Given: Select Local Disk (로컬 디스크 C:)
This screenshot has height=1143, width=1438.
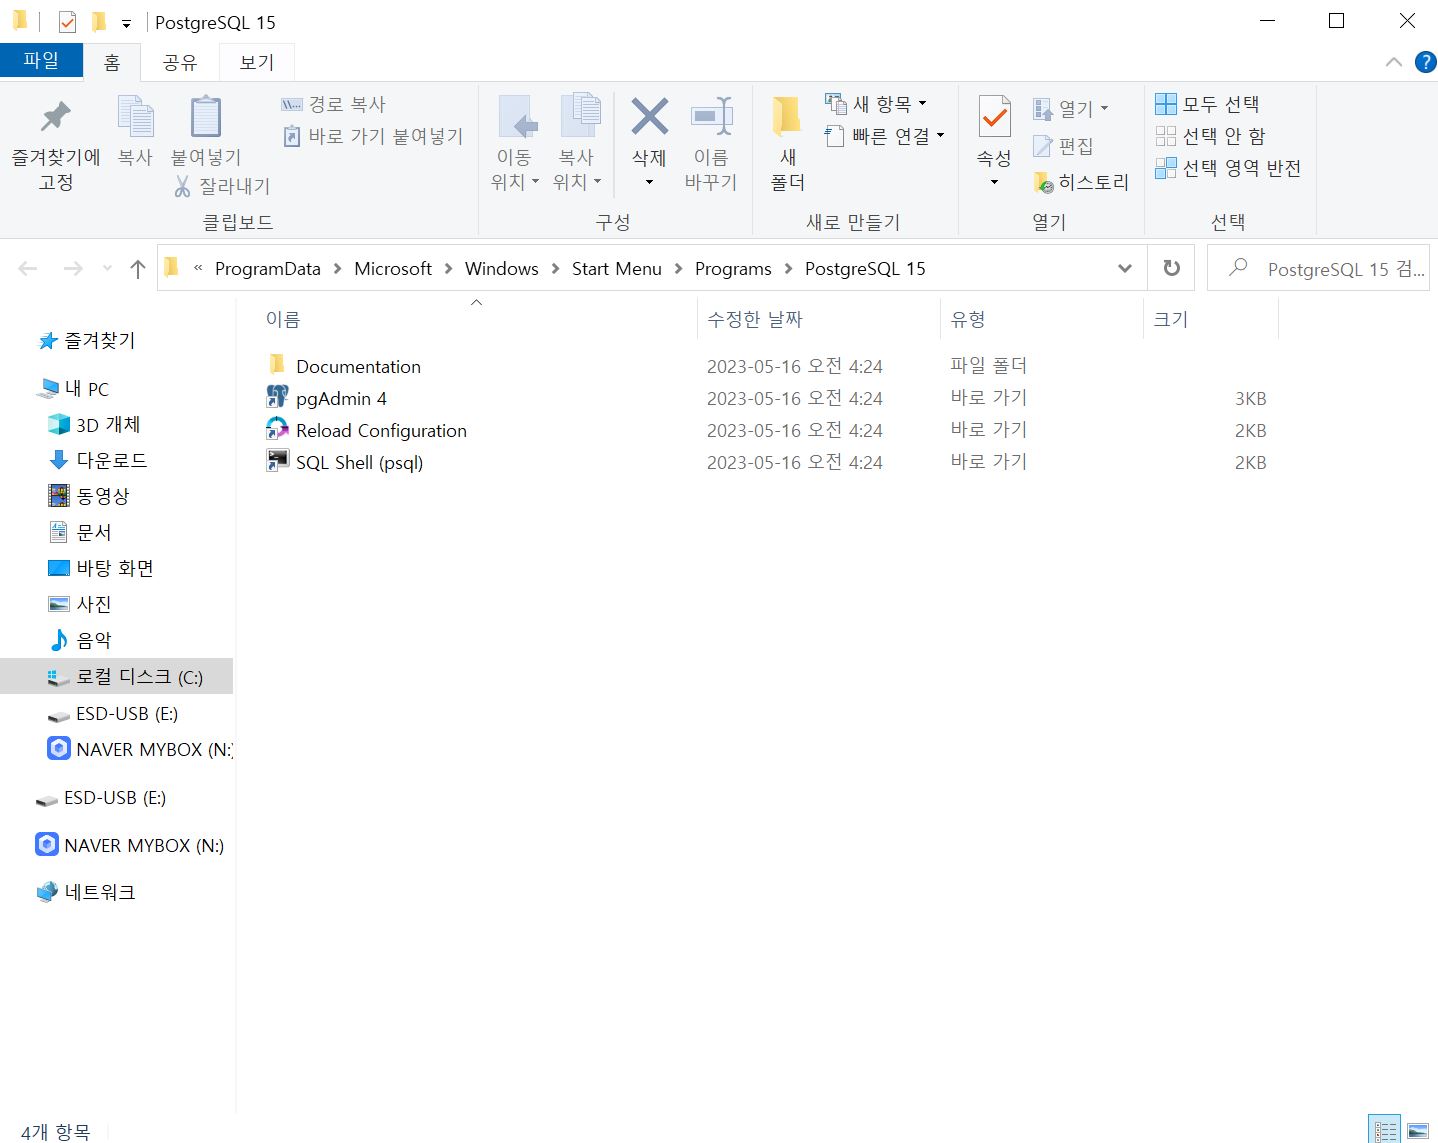Looking at the screenshot, I should click(116, 676).
